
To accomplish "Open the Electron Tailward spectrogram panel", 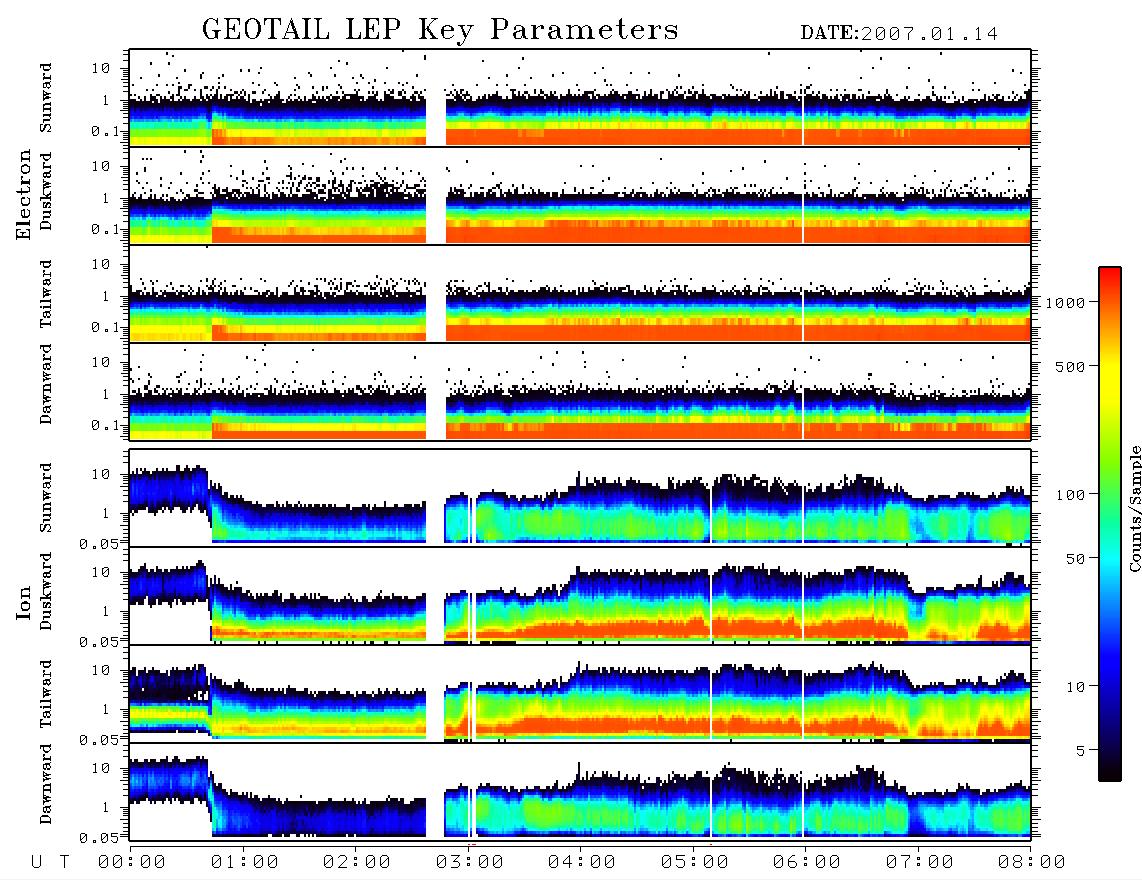I will 580,294.
